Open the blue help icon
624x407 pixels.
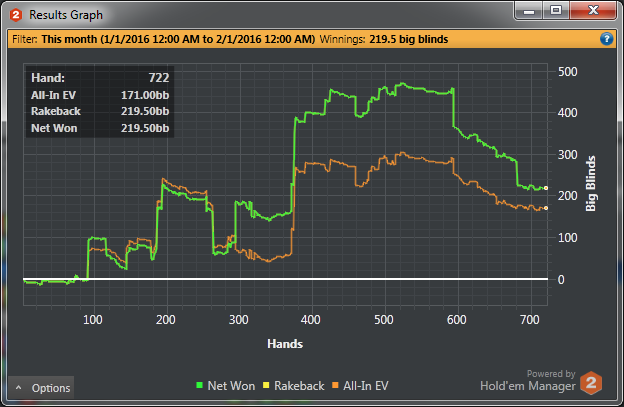[606, 39]
